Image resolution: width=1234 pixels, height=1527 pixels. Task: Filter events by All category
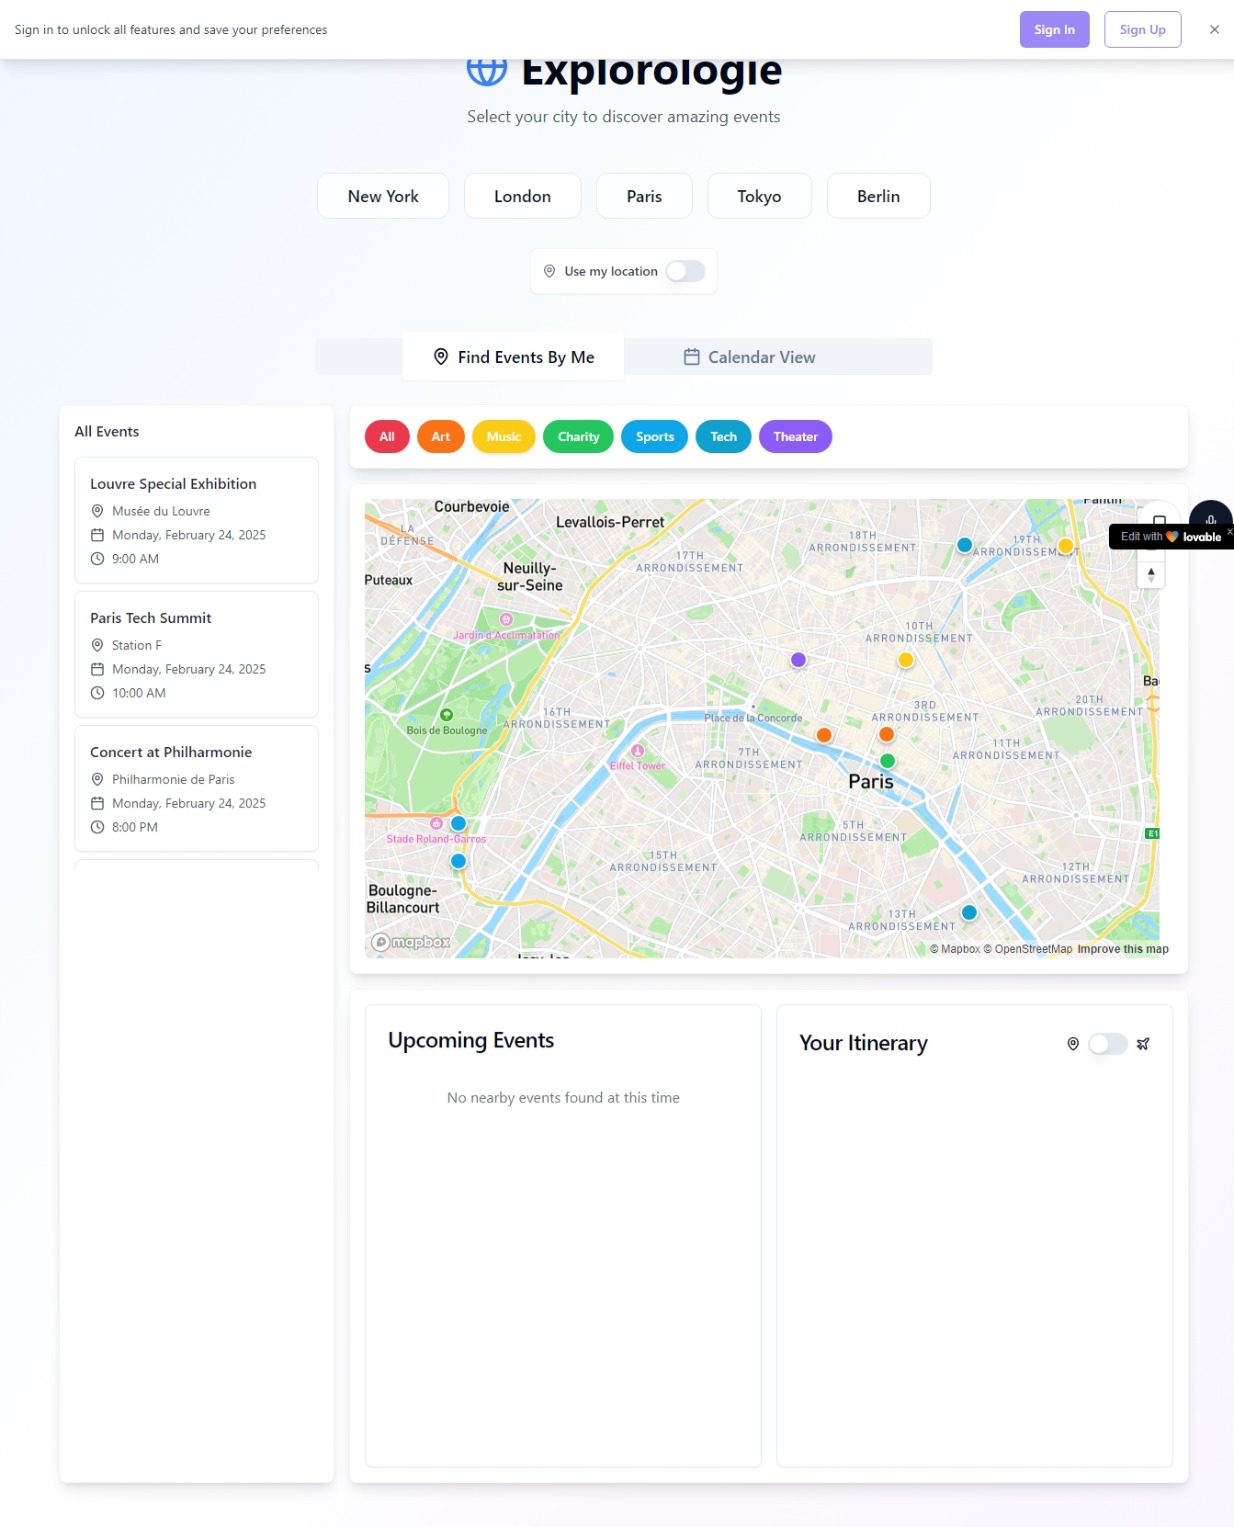387,437
